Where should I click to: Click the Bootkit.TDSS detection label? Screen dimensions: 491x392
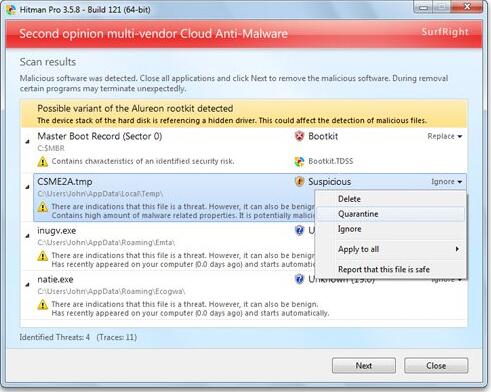pos(330,161)
